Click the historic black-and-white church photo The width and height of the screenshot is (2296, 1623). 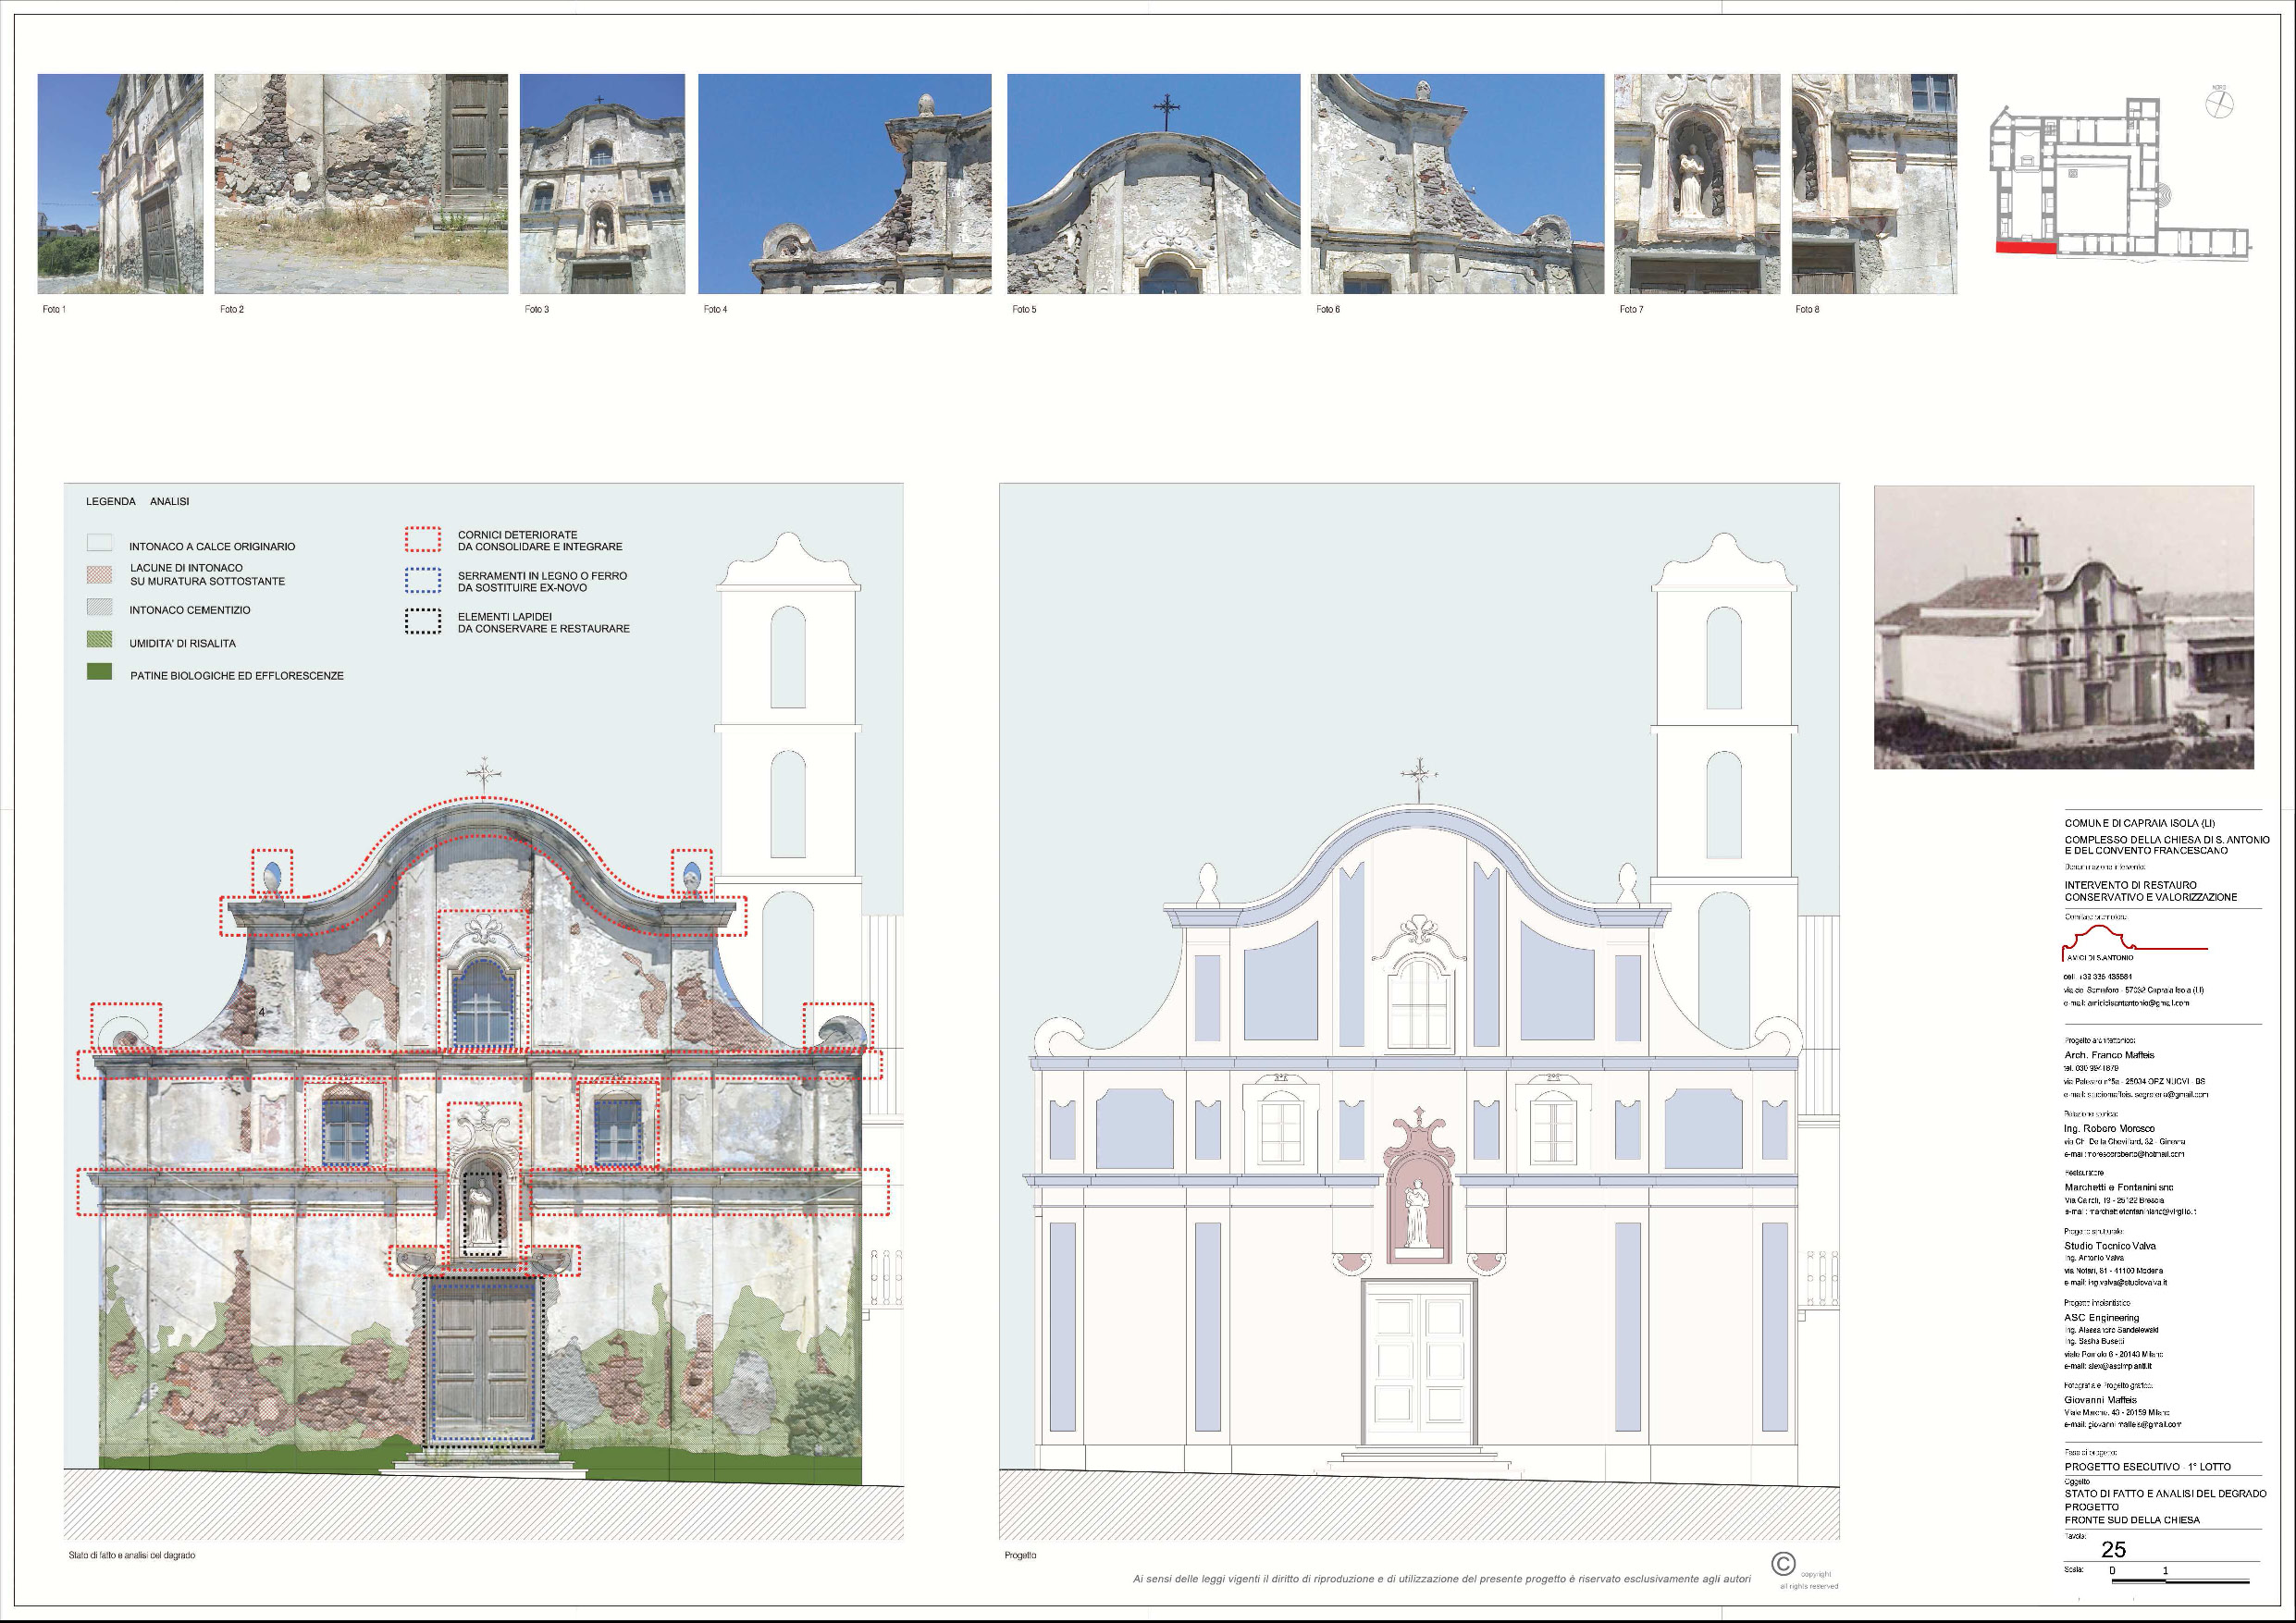[x=2063, y=627]
